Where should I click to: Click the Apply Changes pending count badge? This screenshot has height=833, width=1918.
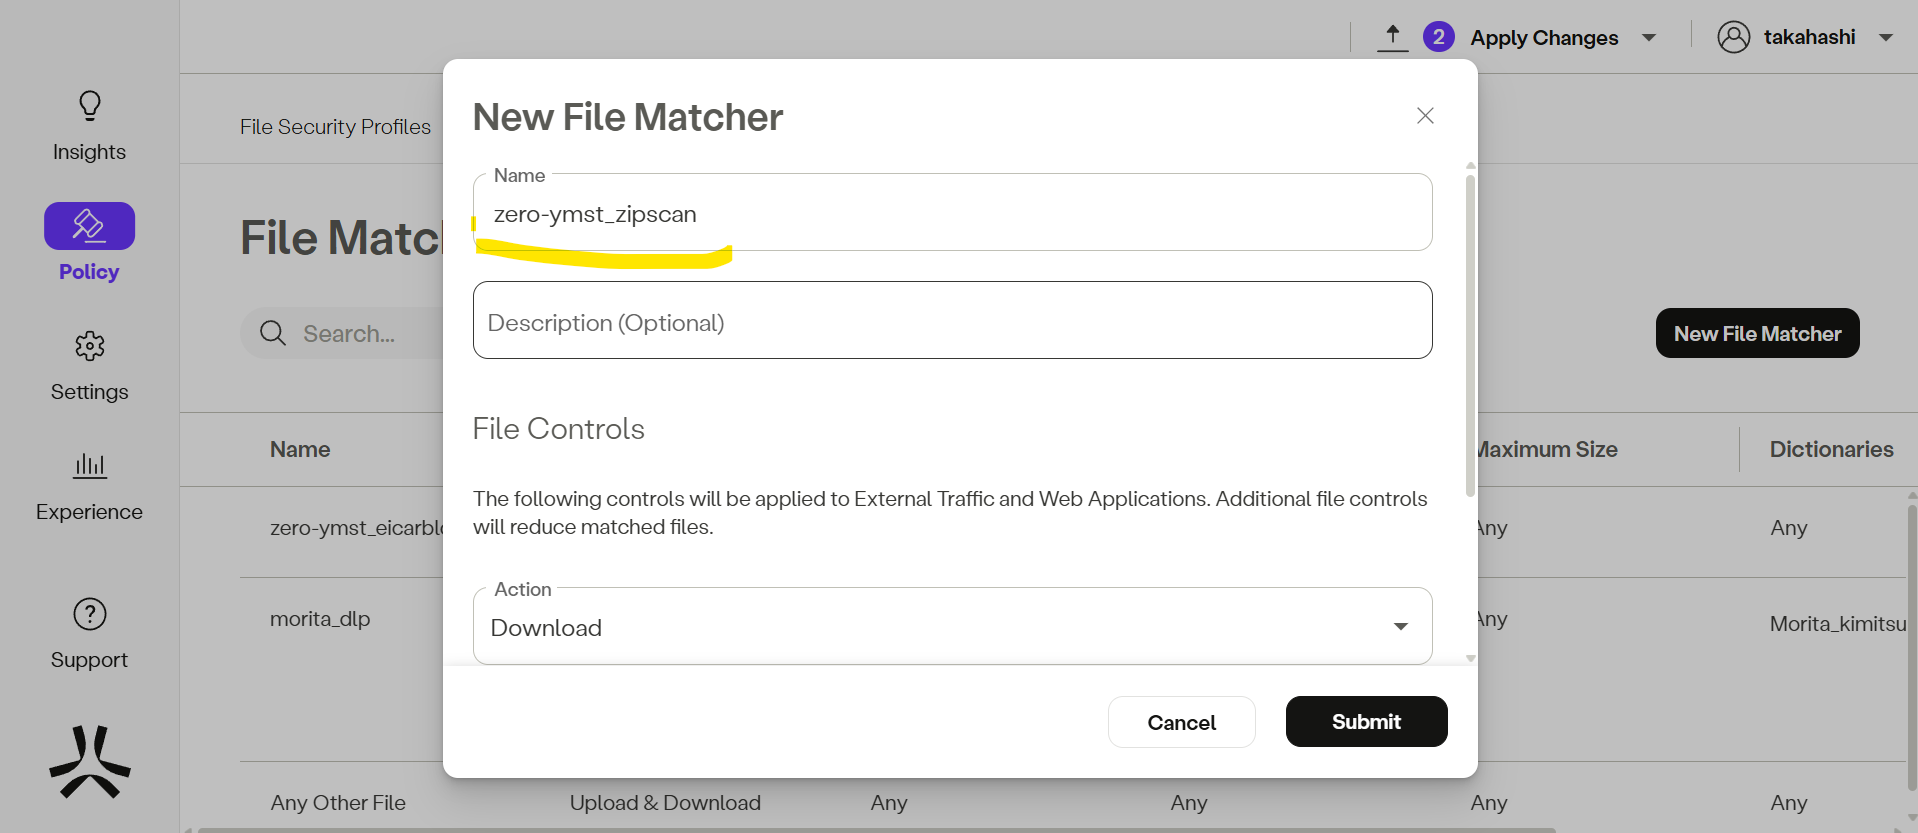tap(1438, 37)
